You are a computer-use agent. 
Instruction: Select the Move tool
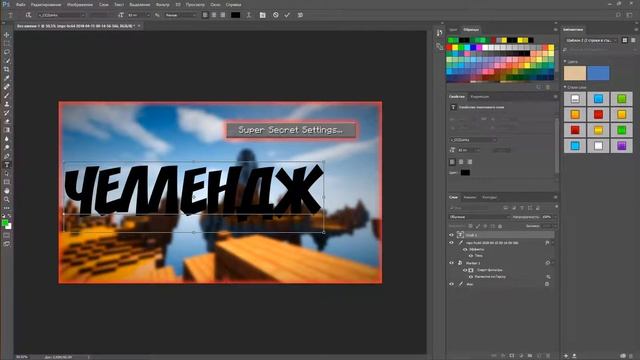[7, 35]
